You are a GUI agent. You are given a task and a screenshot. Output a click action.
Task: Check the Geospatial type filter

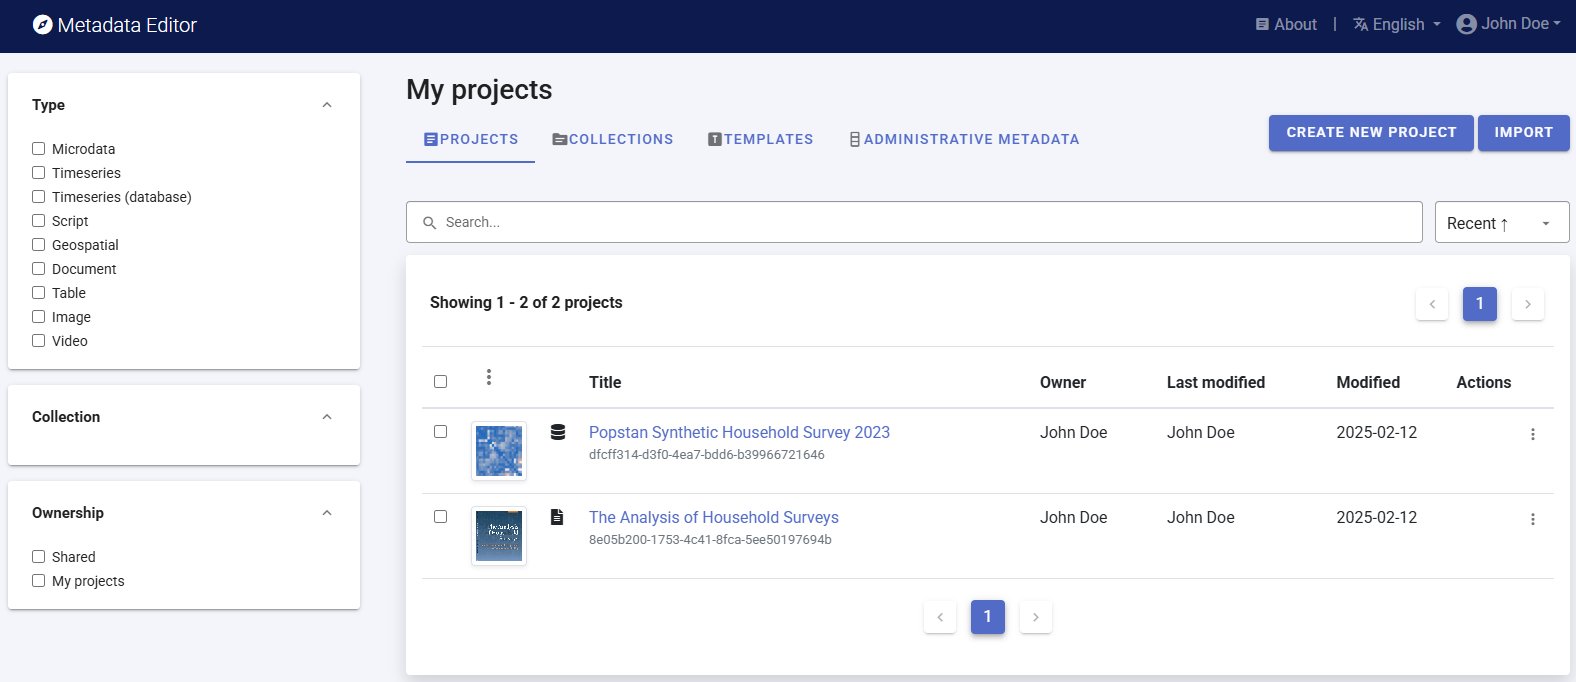[39, 245]
